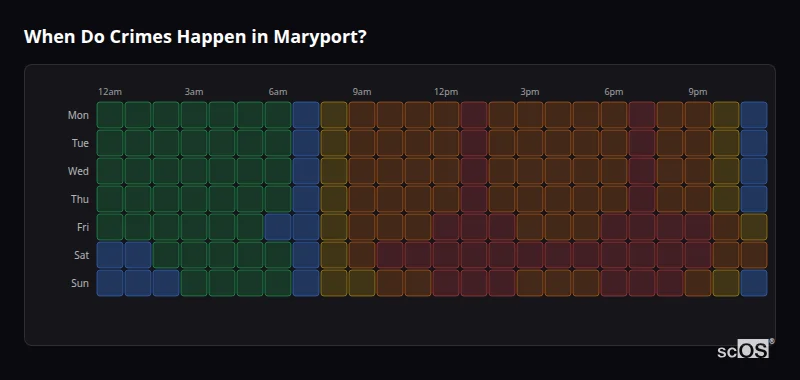Click the "9am" hour label

pos(362,92)
